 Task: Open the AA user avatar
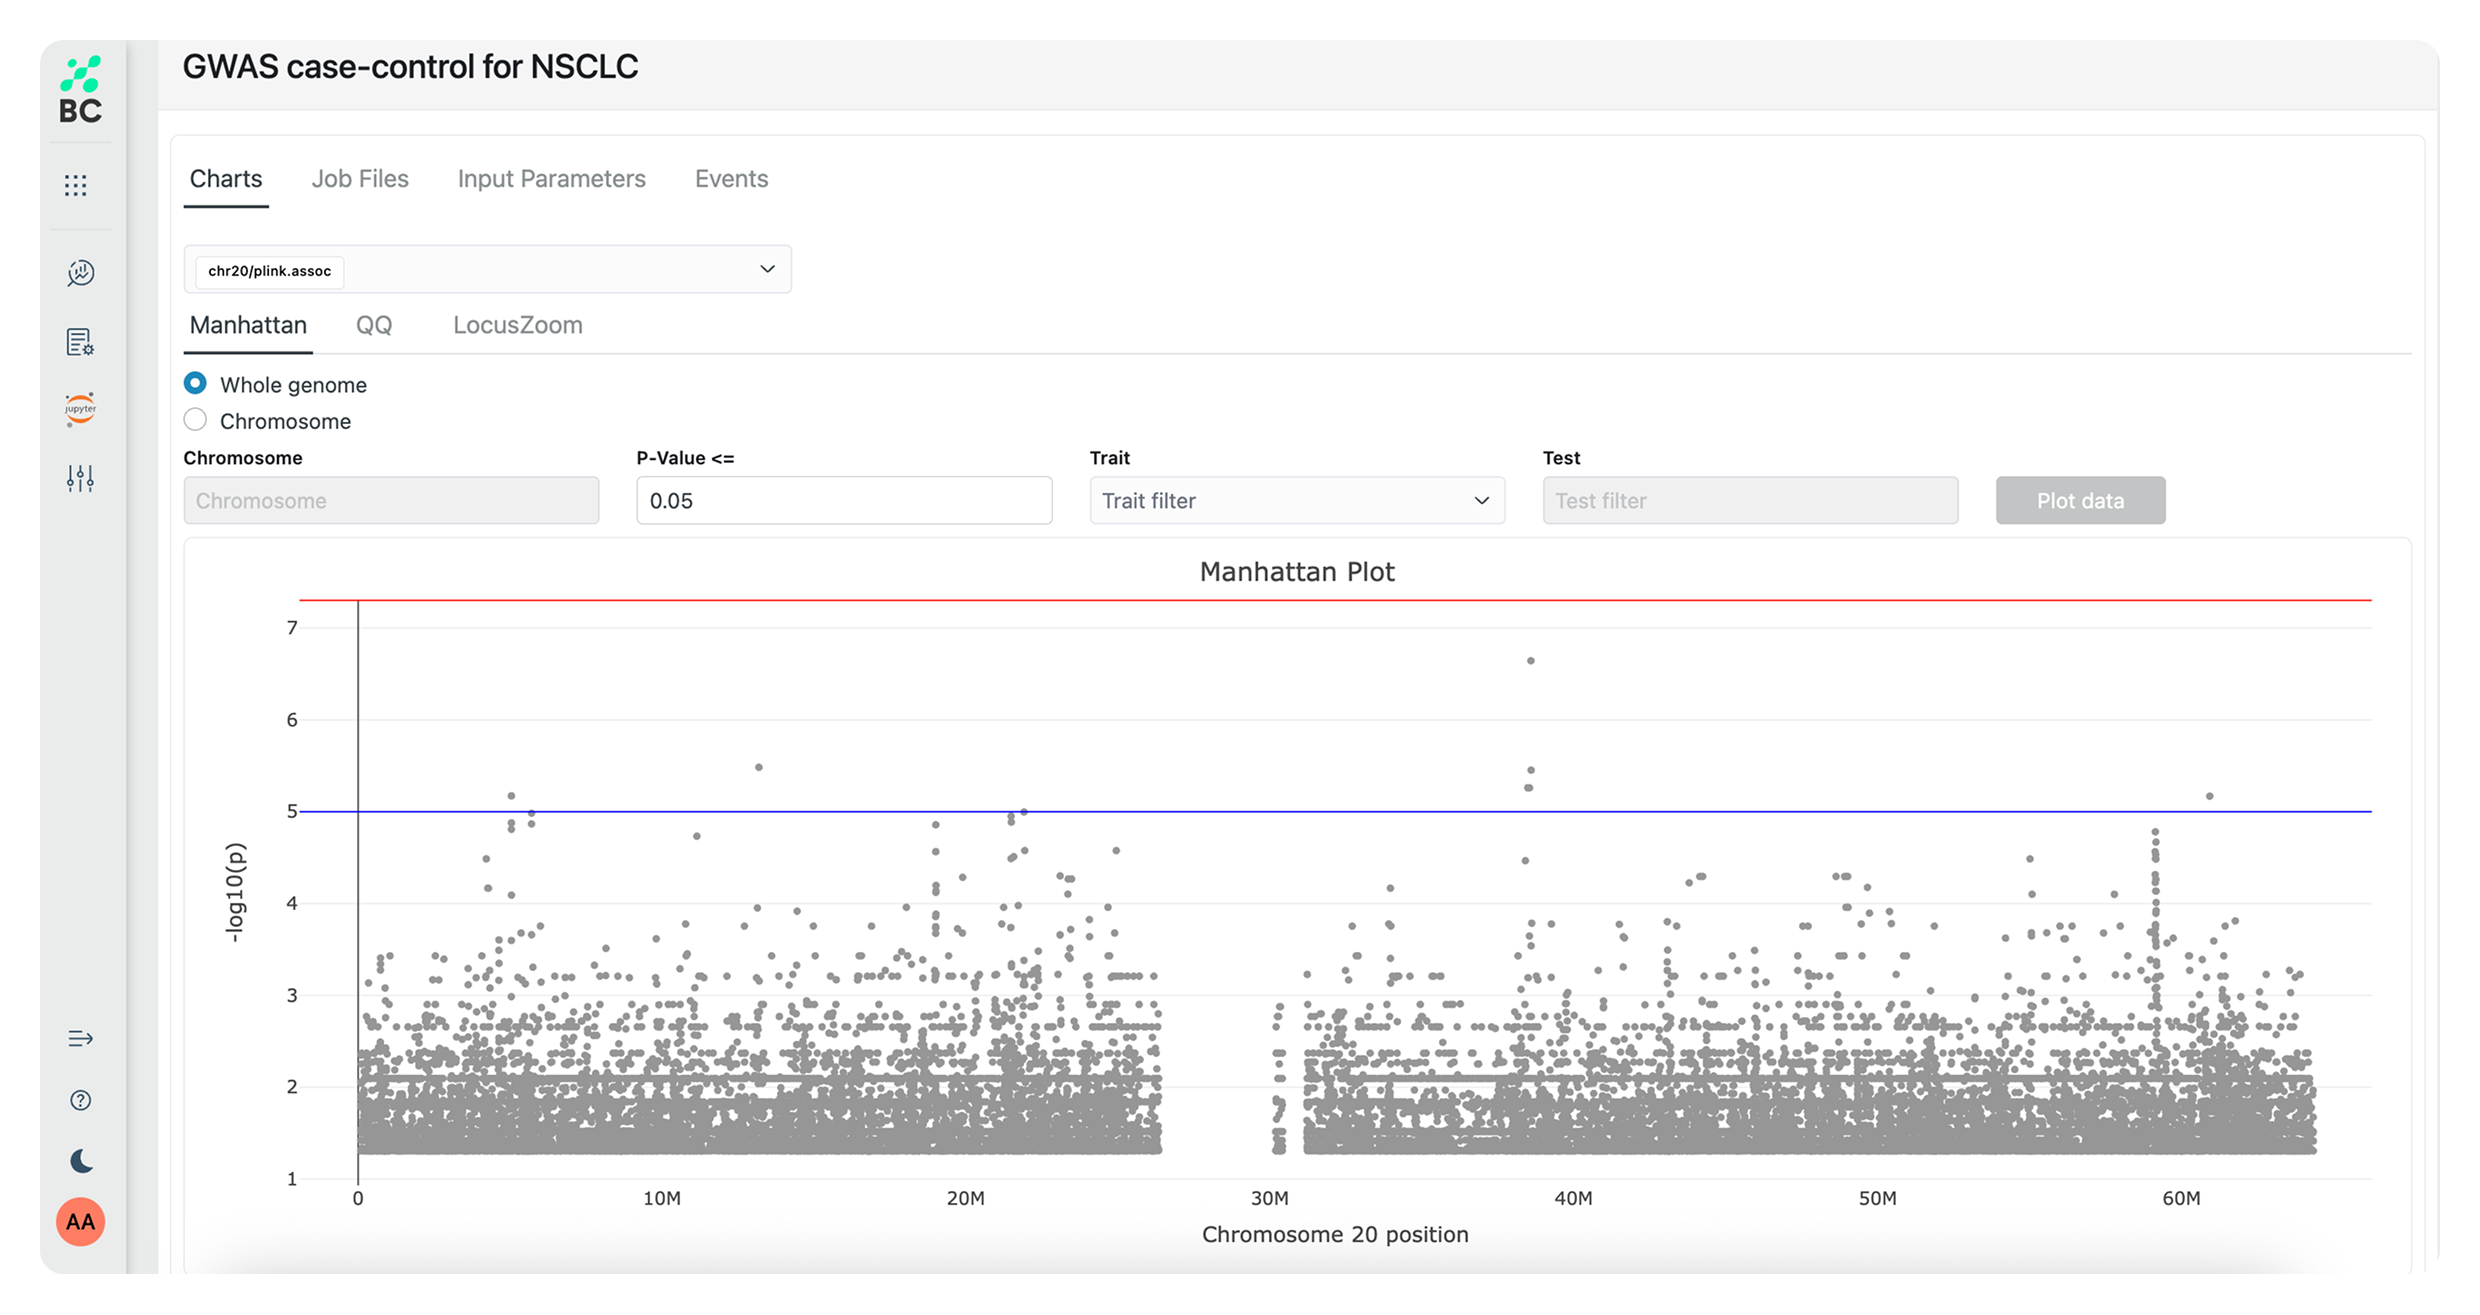pyautogui.click(x=81, y=1222)
